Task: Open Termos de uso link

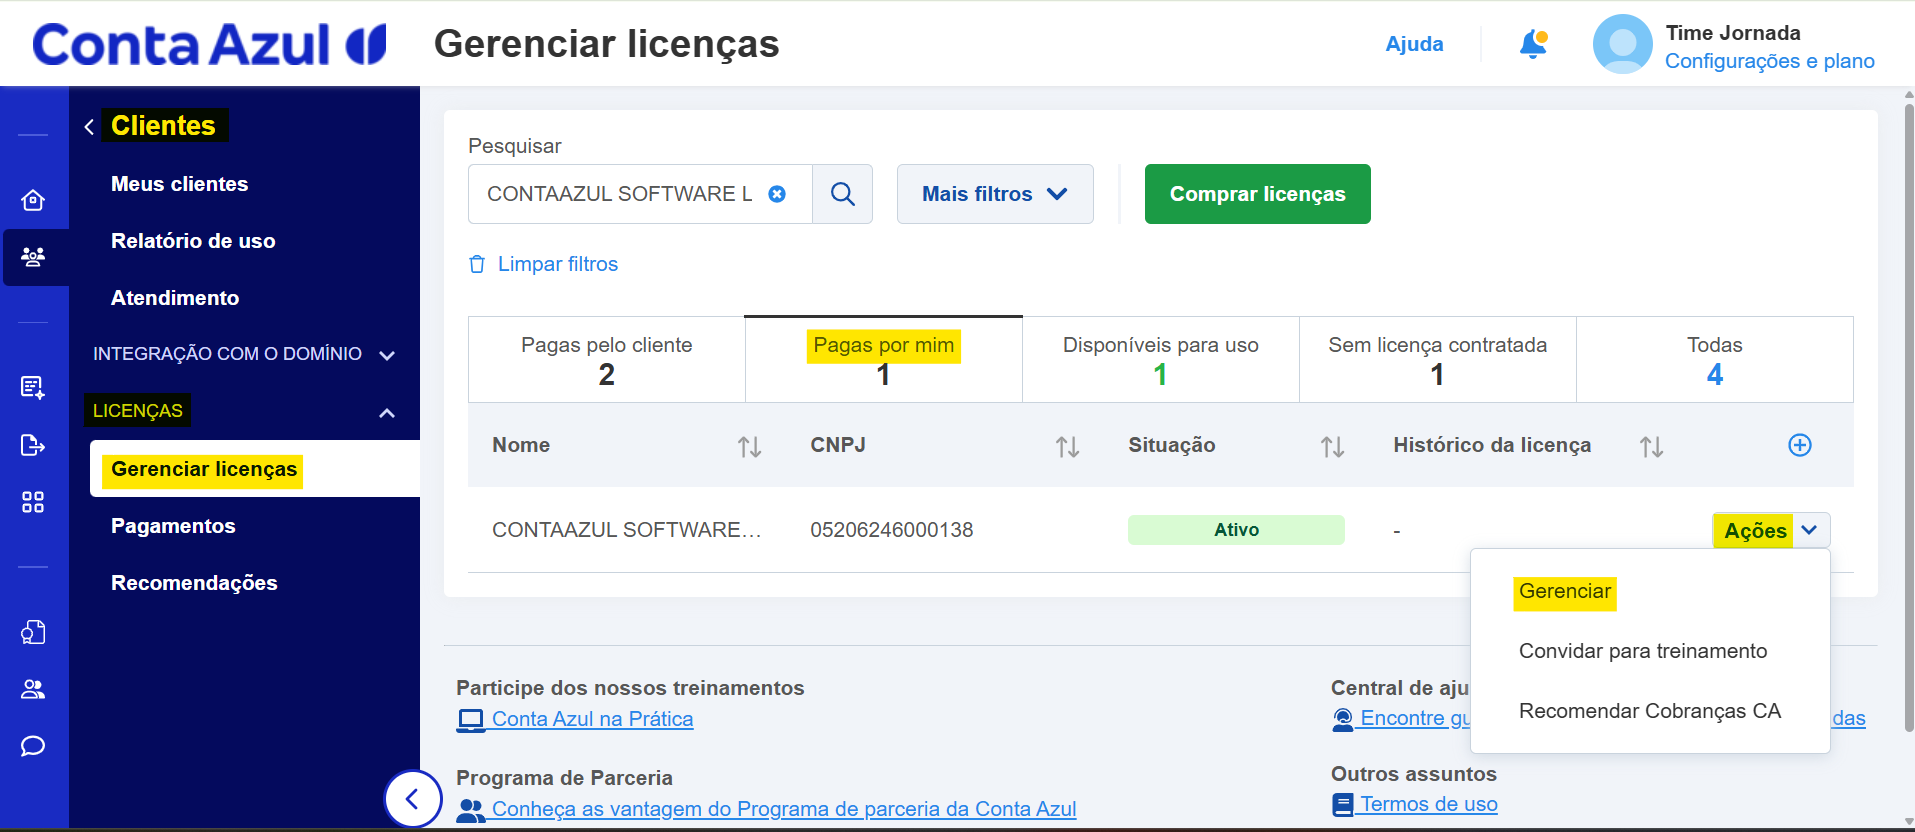Action: click(x=1429, y=804)
